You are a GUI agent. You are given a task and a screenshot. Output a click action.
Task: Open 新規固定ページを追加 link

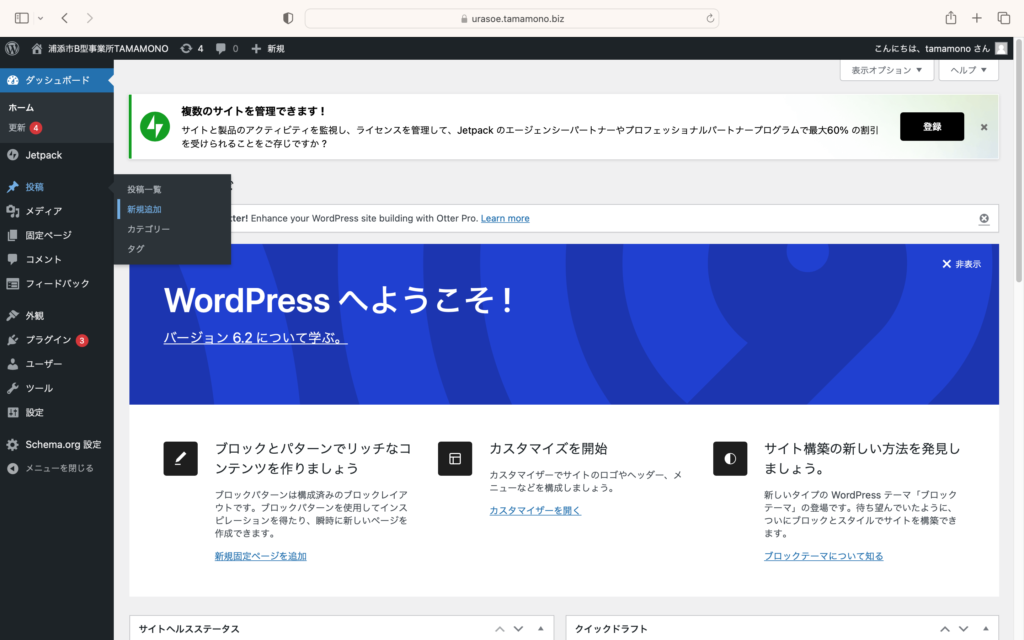[x=261, y=556]
